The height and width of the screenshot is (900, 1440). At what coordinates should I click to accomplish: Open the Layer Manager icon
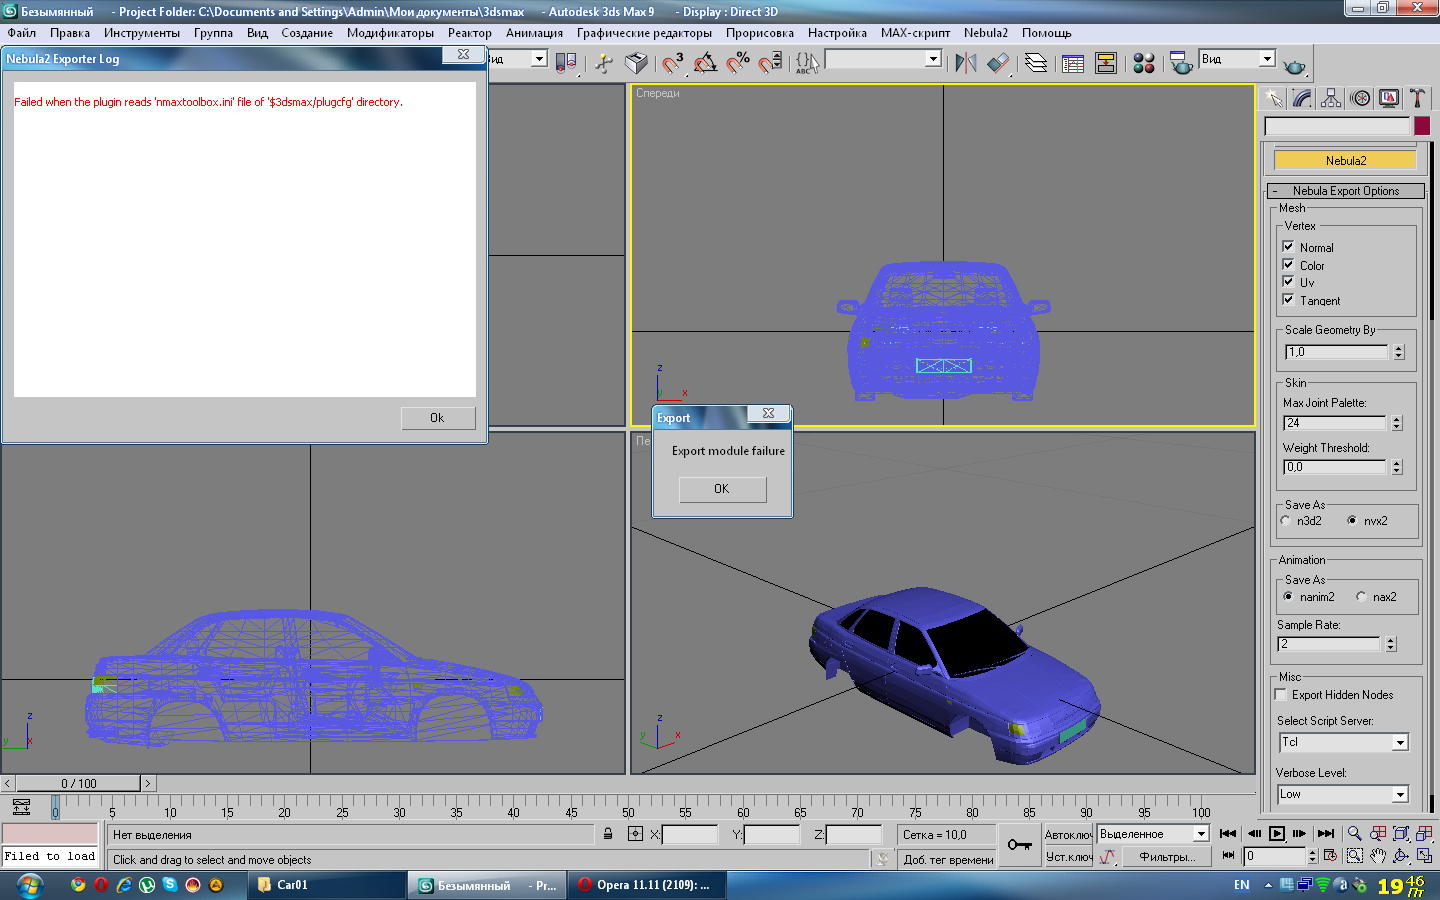tap(1036, 63)
